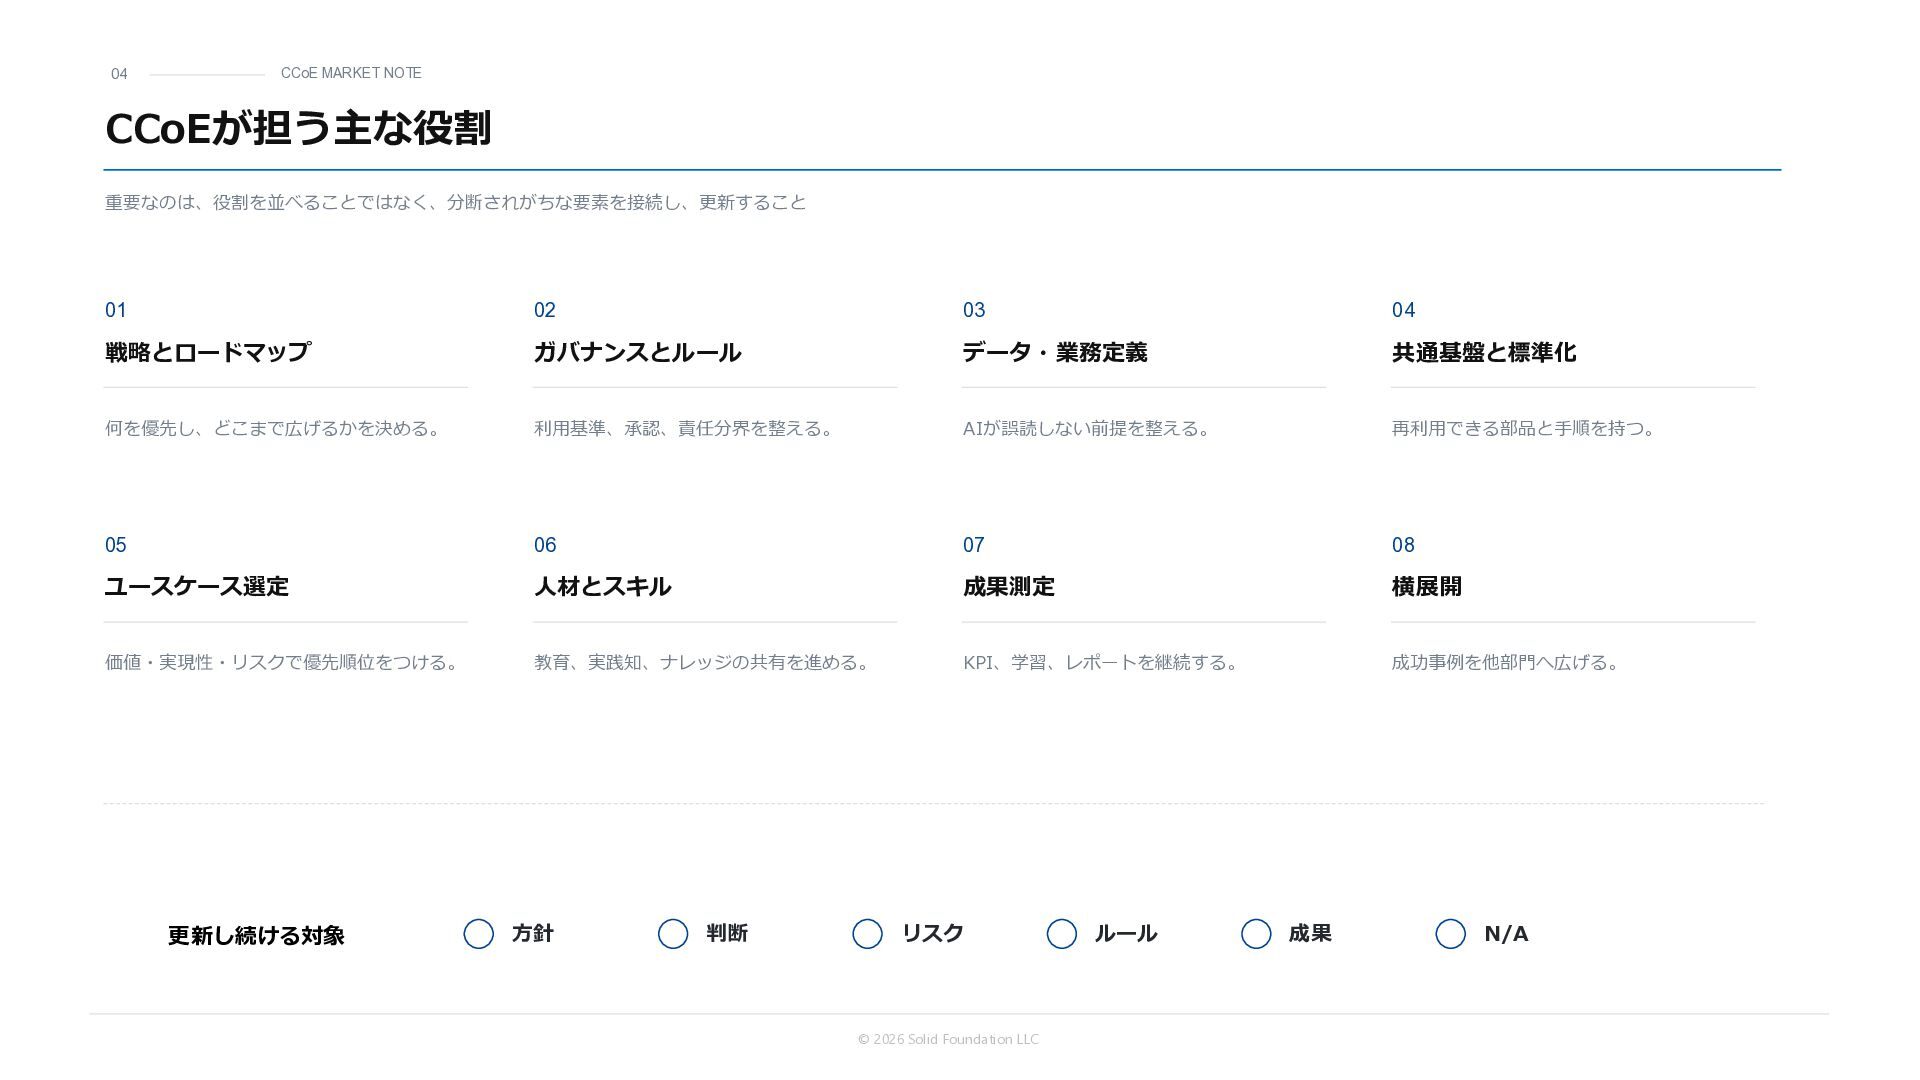Click the label 更新し続ける対象

(x=256, y=935)
